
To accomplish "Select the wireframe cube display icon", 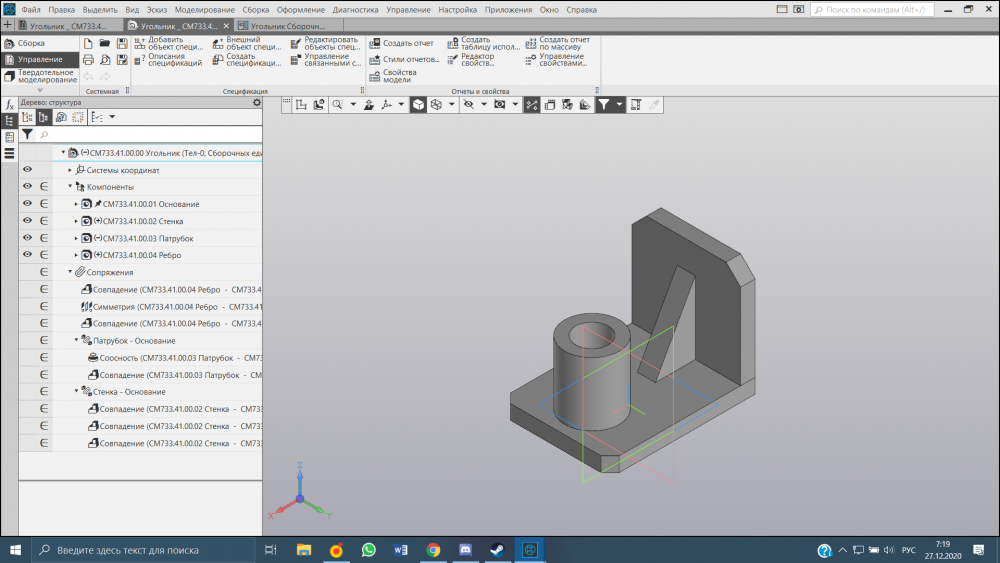I will point(436,104).
